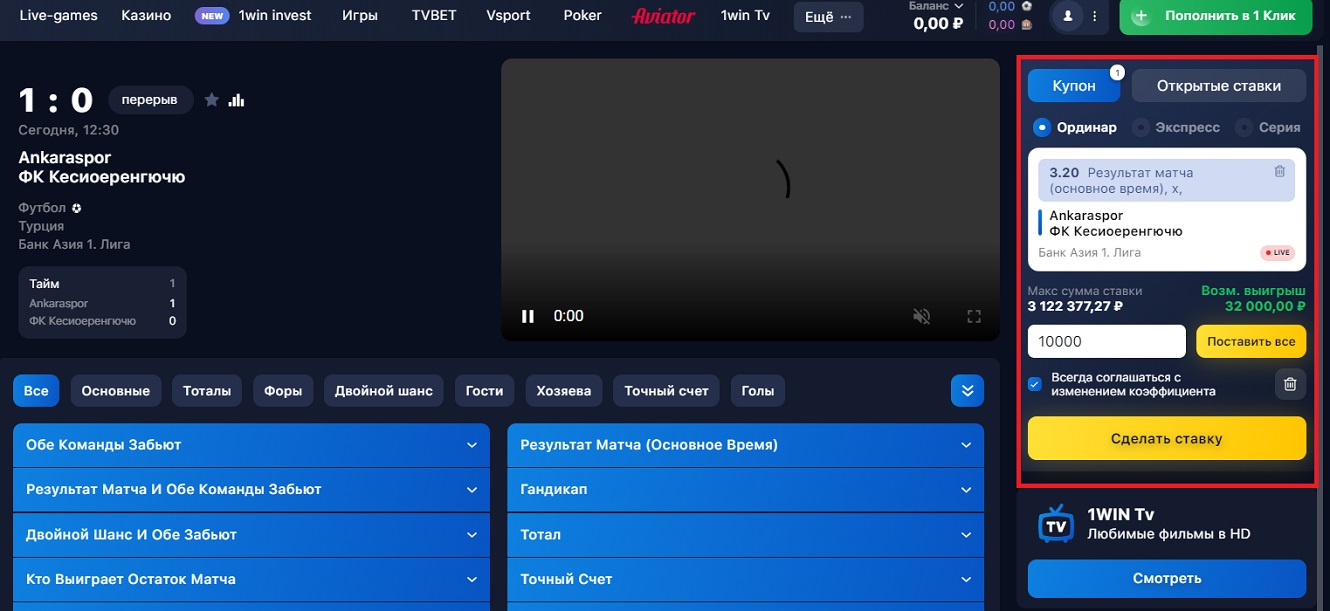Screen dimensions: 1330x611
Task: Collapse Результат Матча И Обе Команды Забьют
Action: coord(251,490)
